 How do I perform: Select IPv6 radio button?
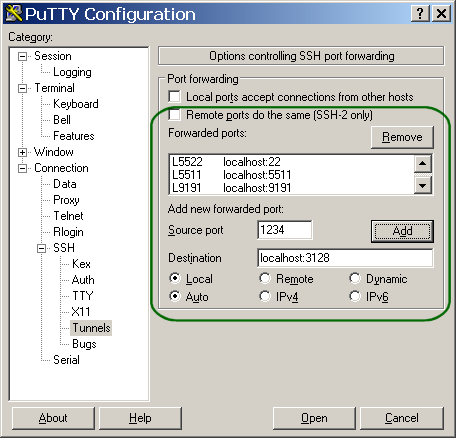355,296
